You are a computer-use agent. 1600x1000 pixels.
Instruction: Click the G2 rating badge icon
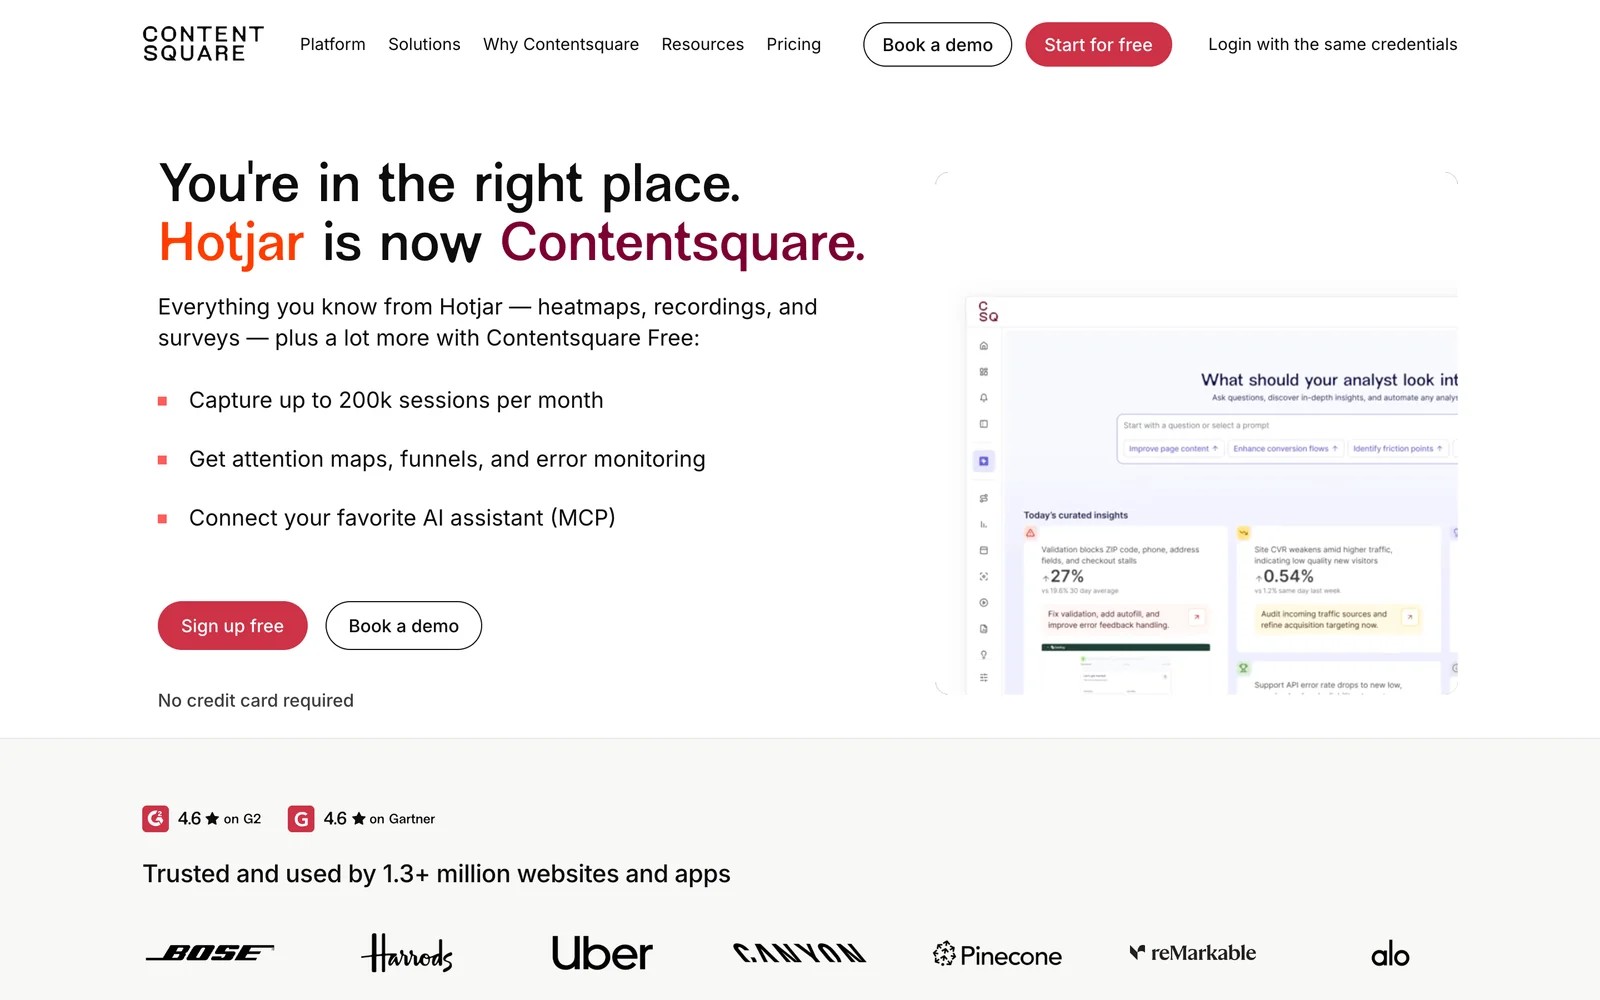155,819
